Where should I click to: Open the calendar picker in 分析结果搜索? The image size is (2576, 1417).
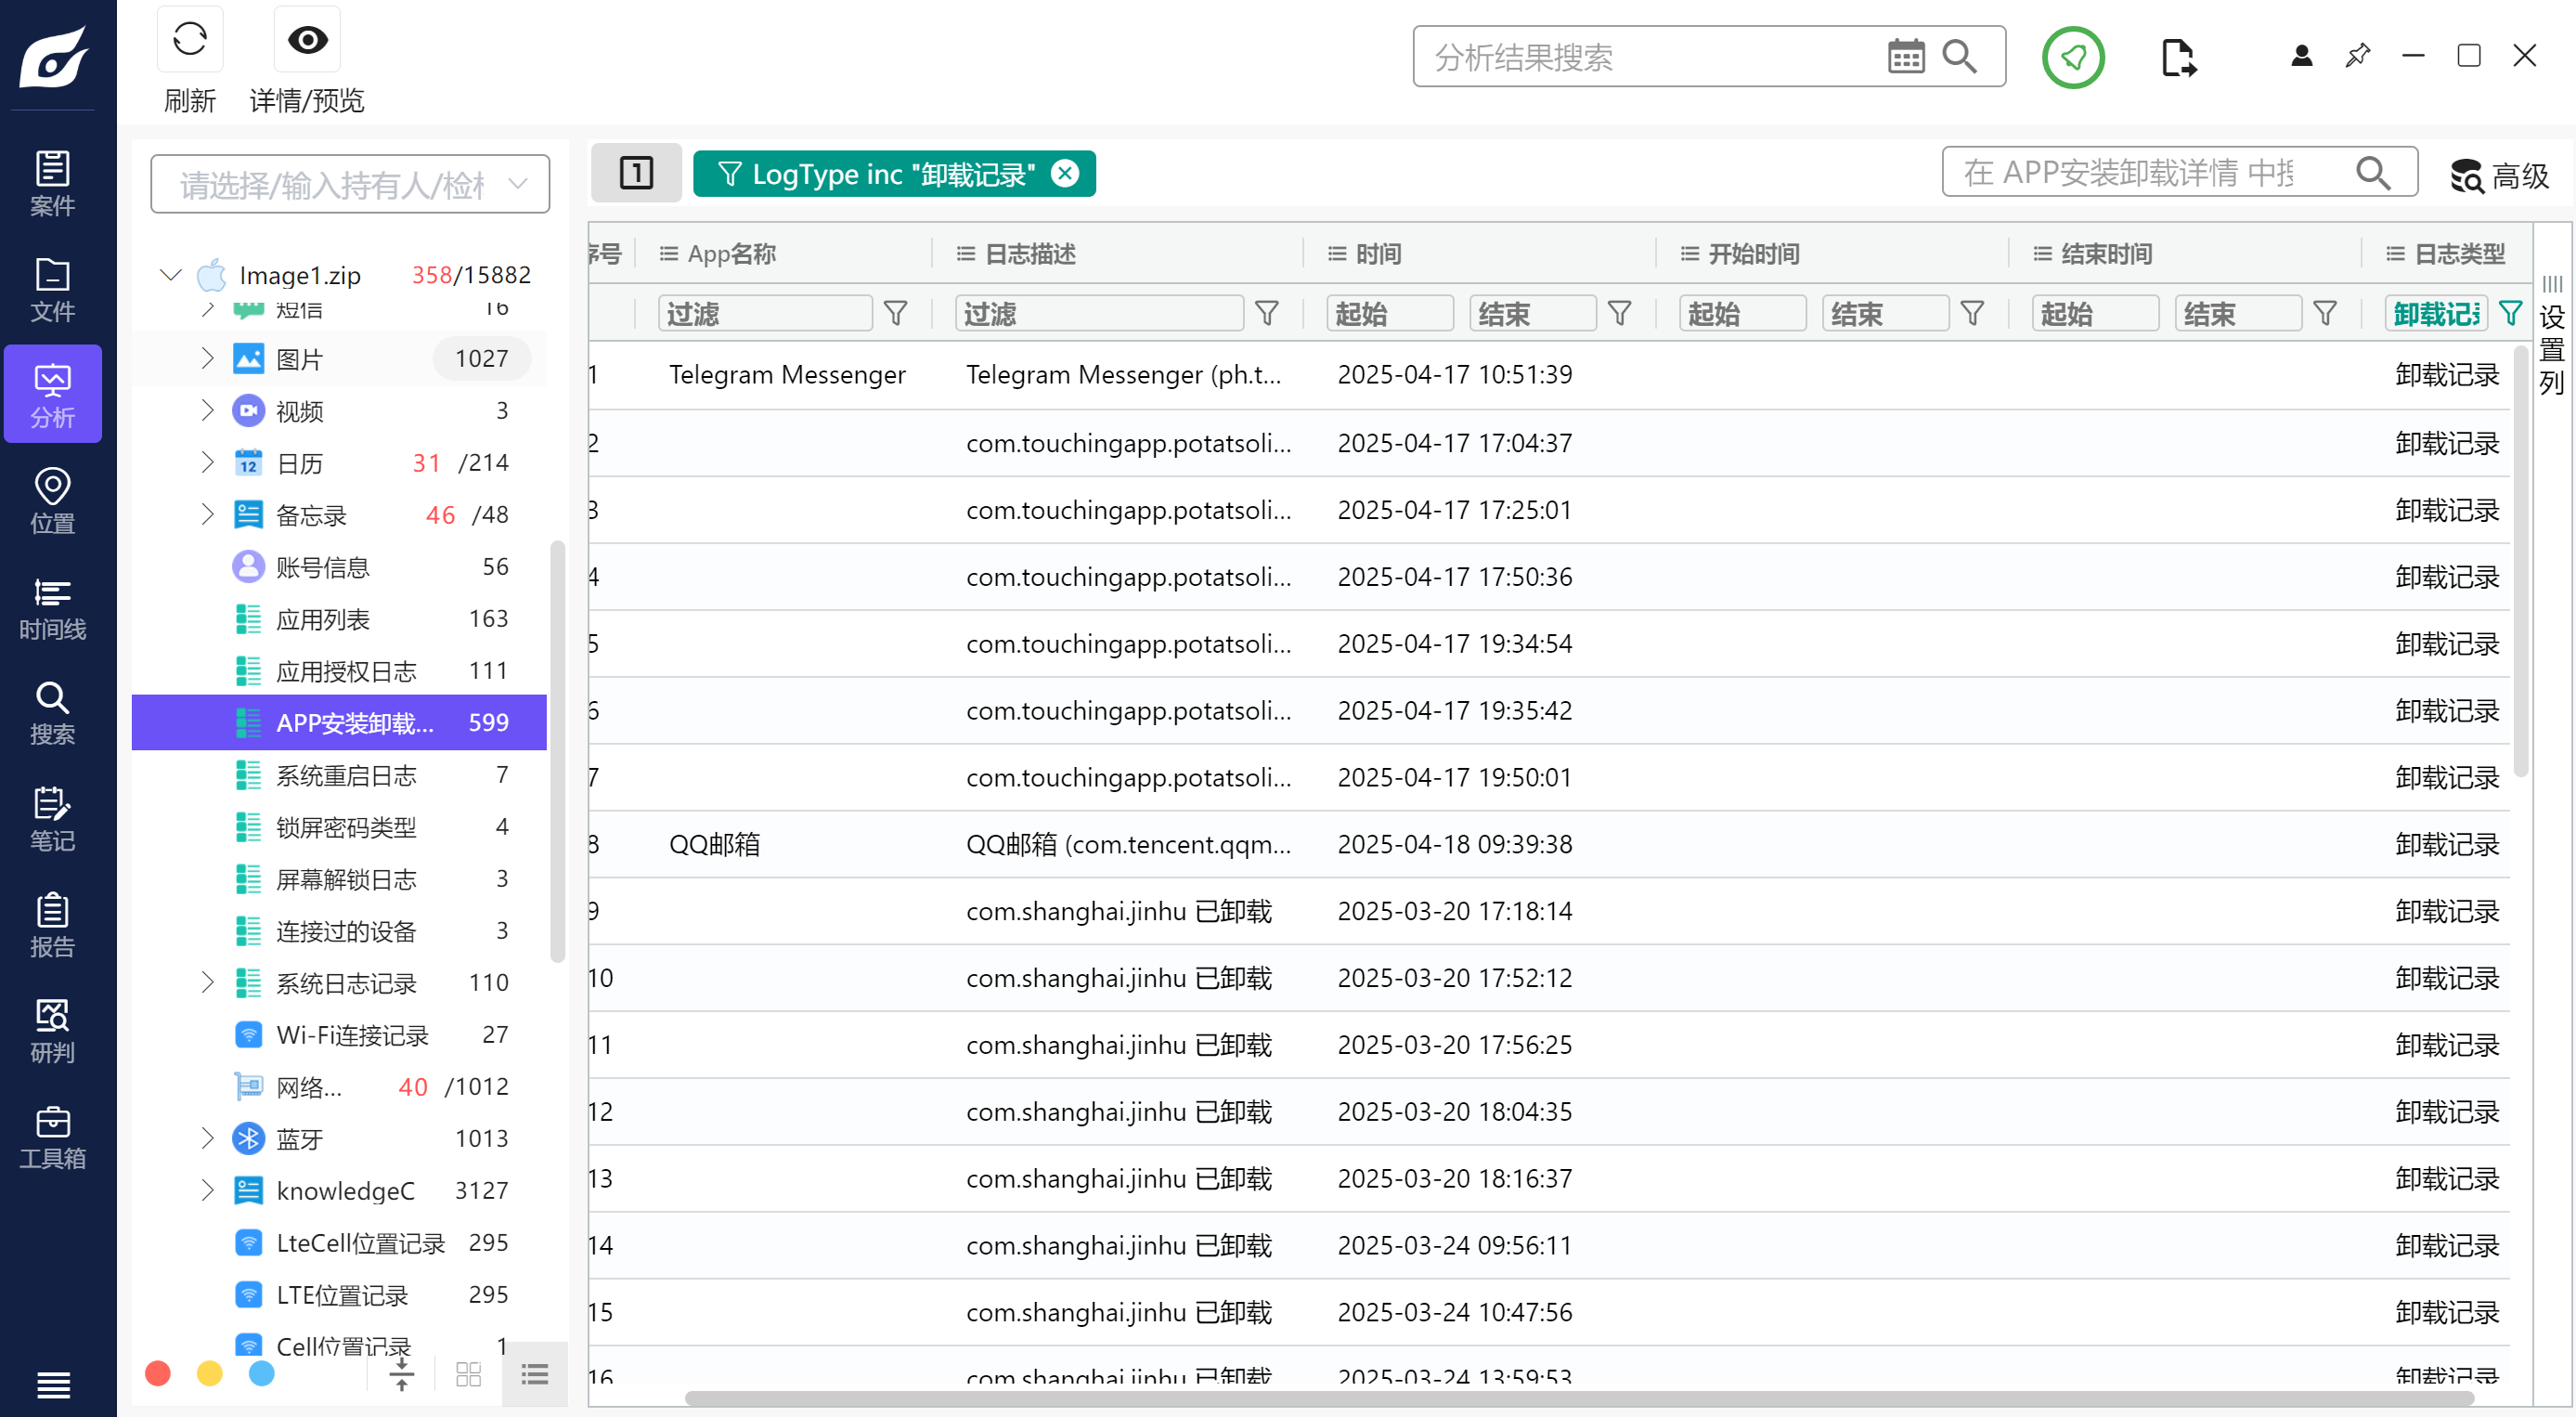coord(1905,57)
